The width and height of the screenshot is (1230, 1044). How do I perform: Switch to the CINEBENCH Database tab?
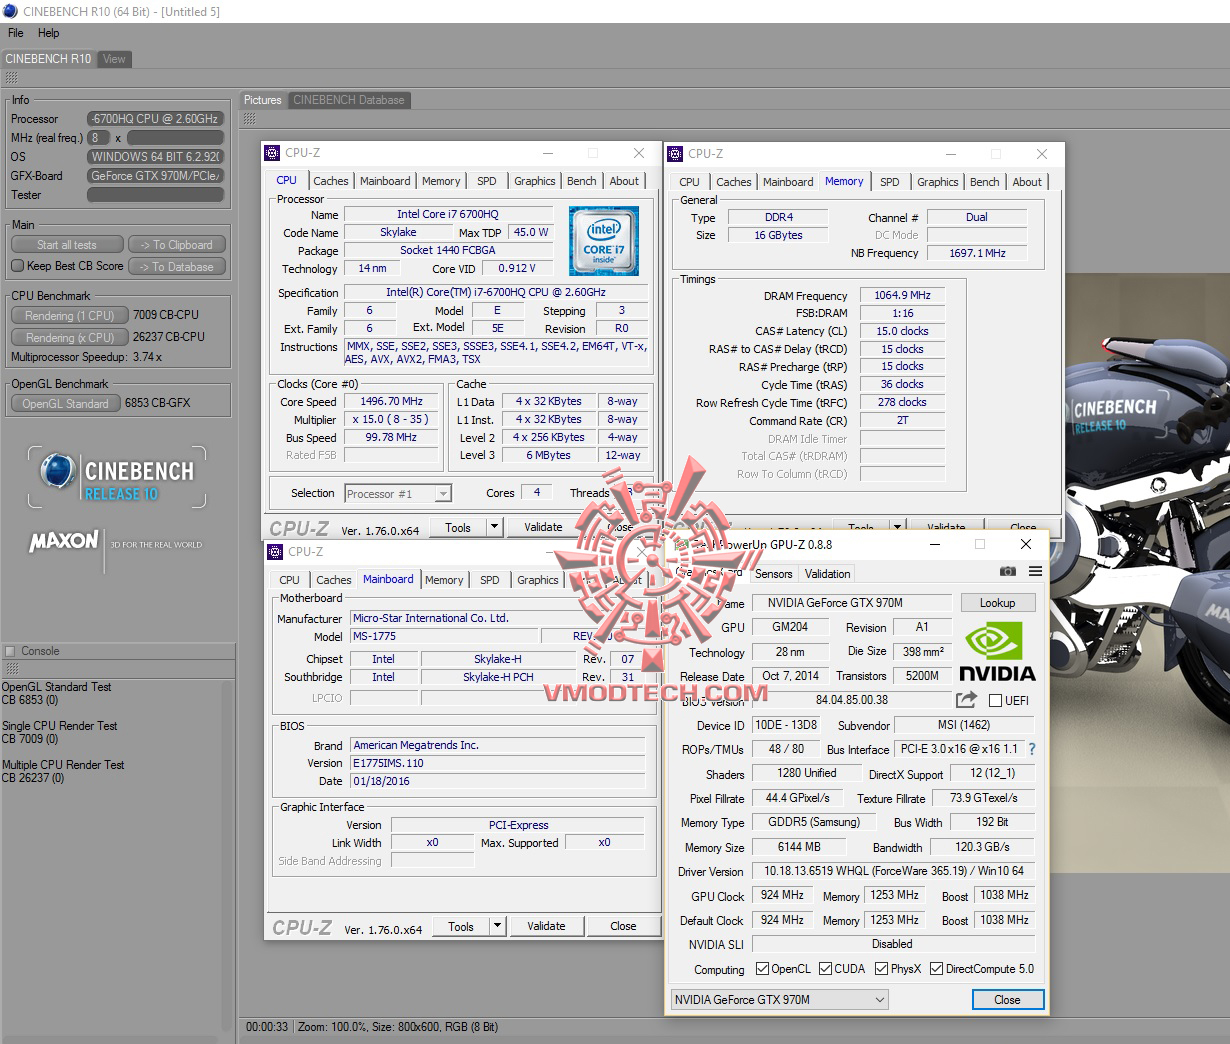tap(349, 100)
